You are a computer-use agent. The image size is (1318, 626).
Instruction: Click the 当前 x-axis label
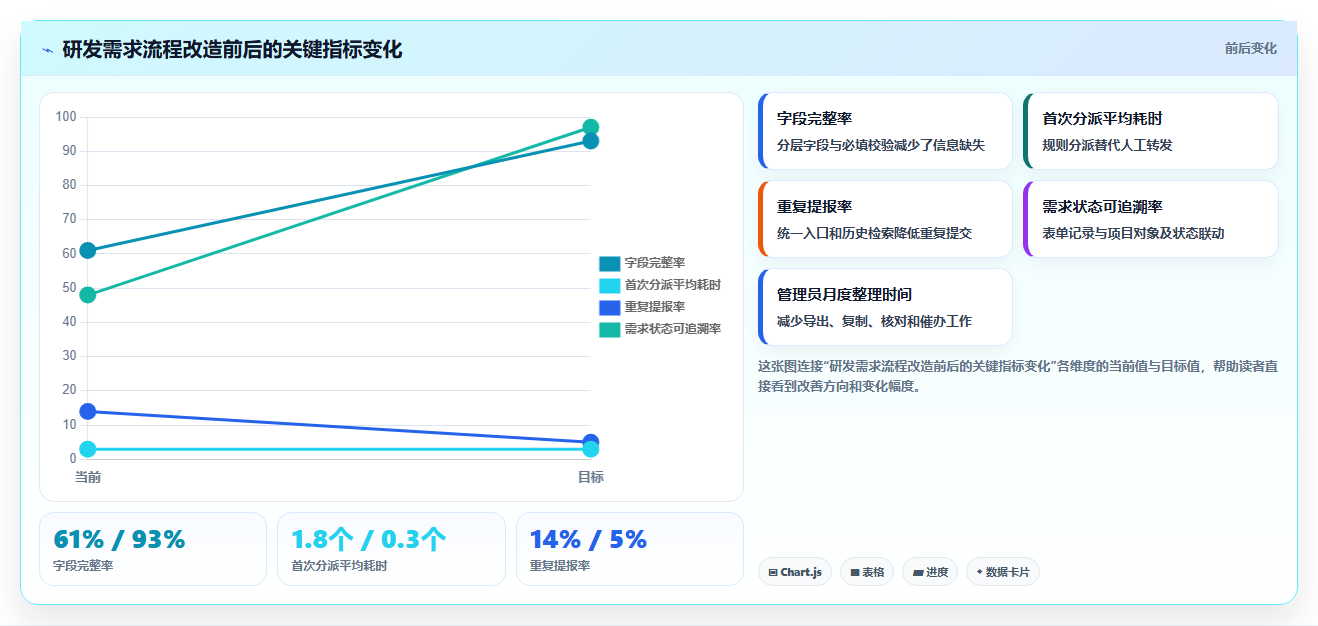pyautogui.click(x=88, y=477)
